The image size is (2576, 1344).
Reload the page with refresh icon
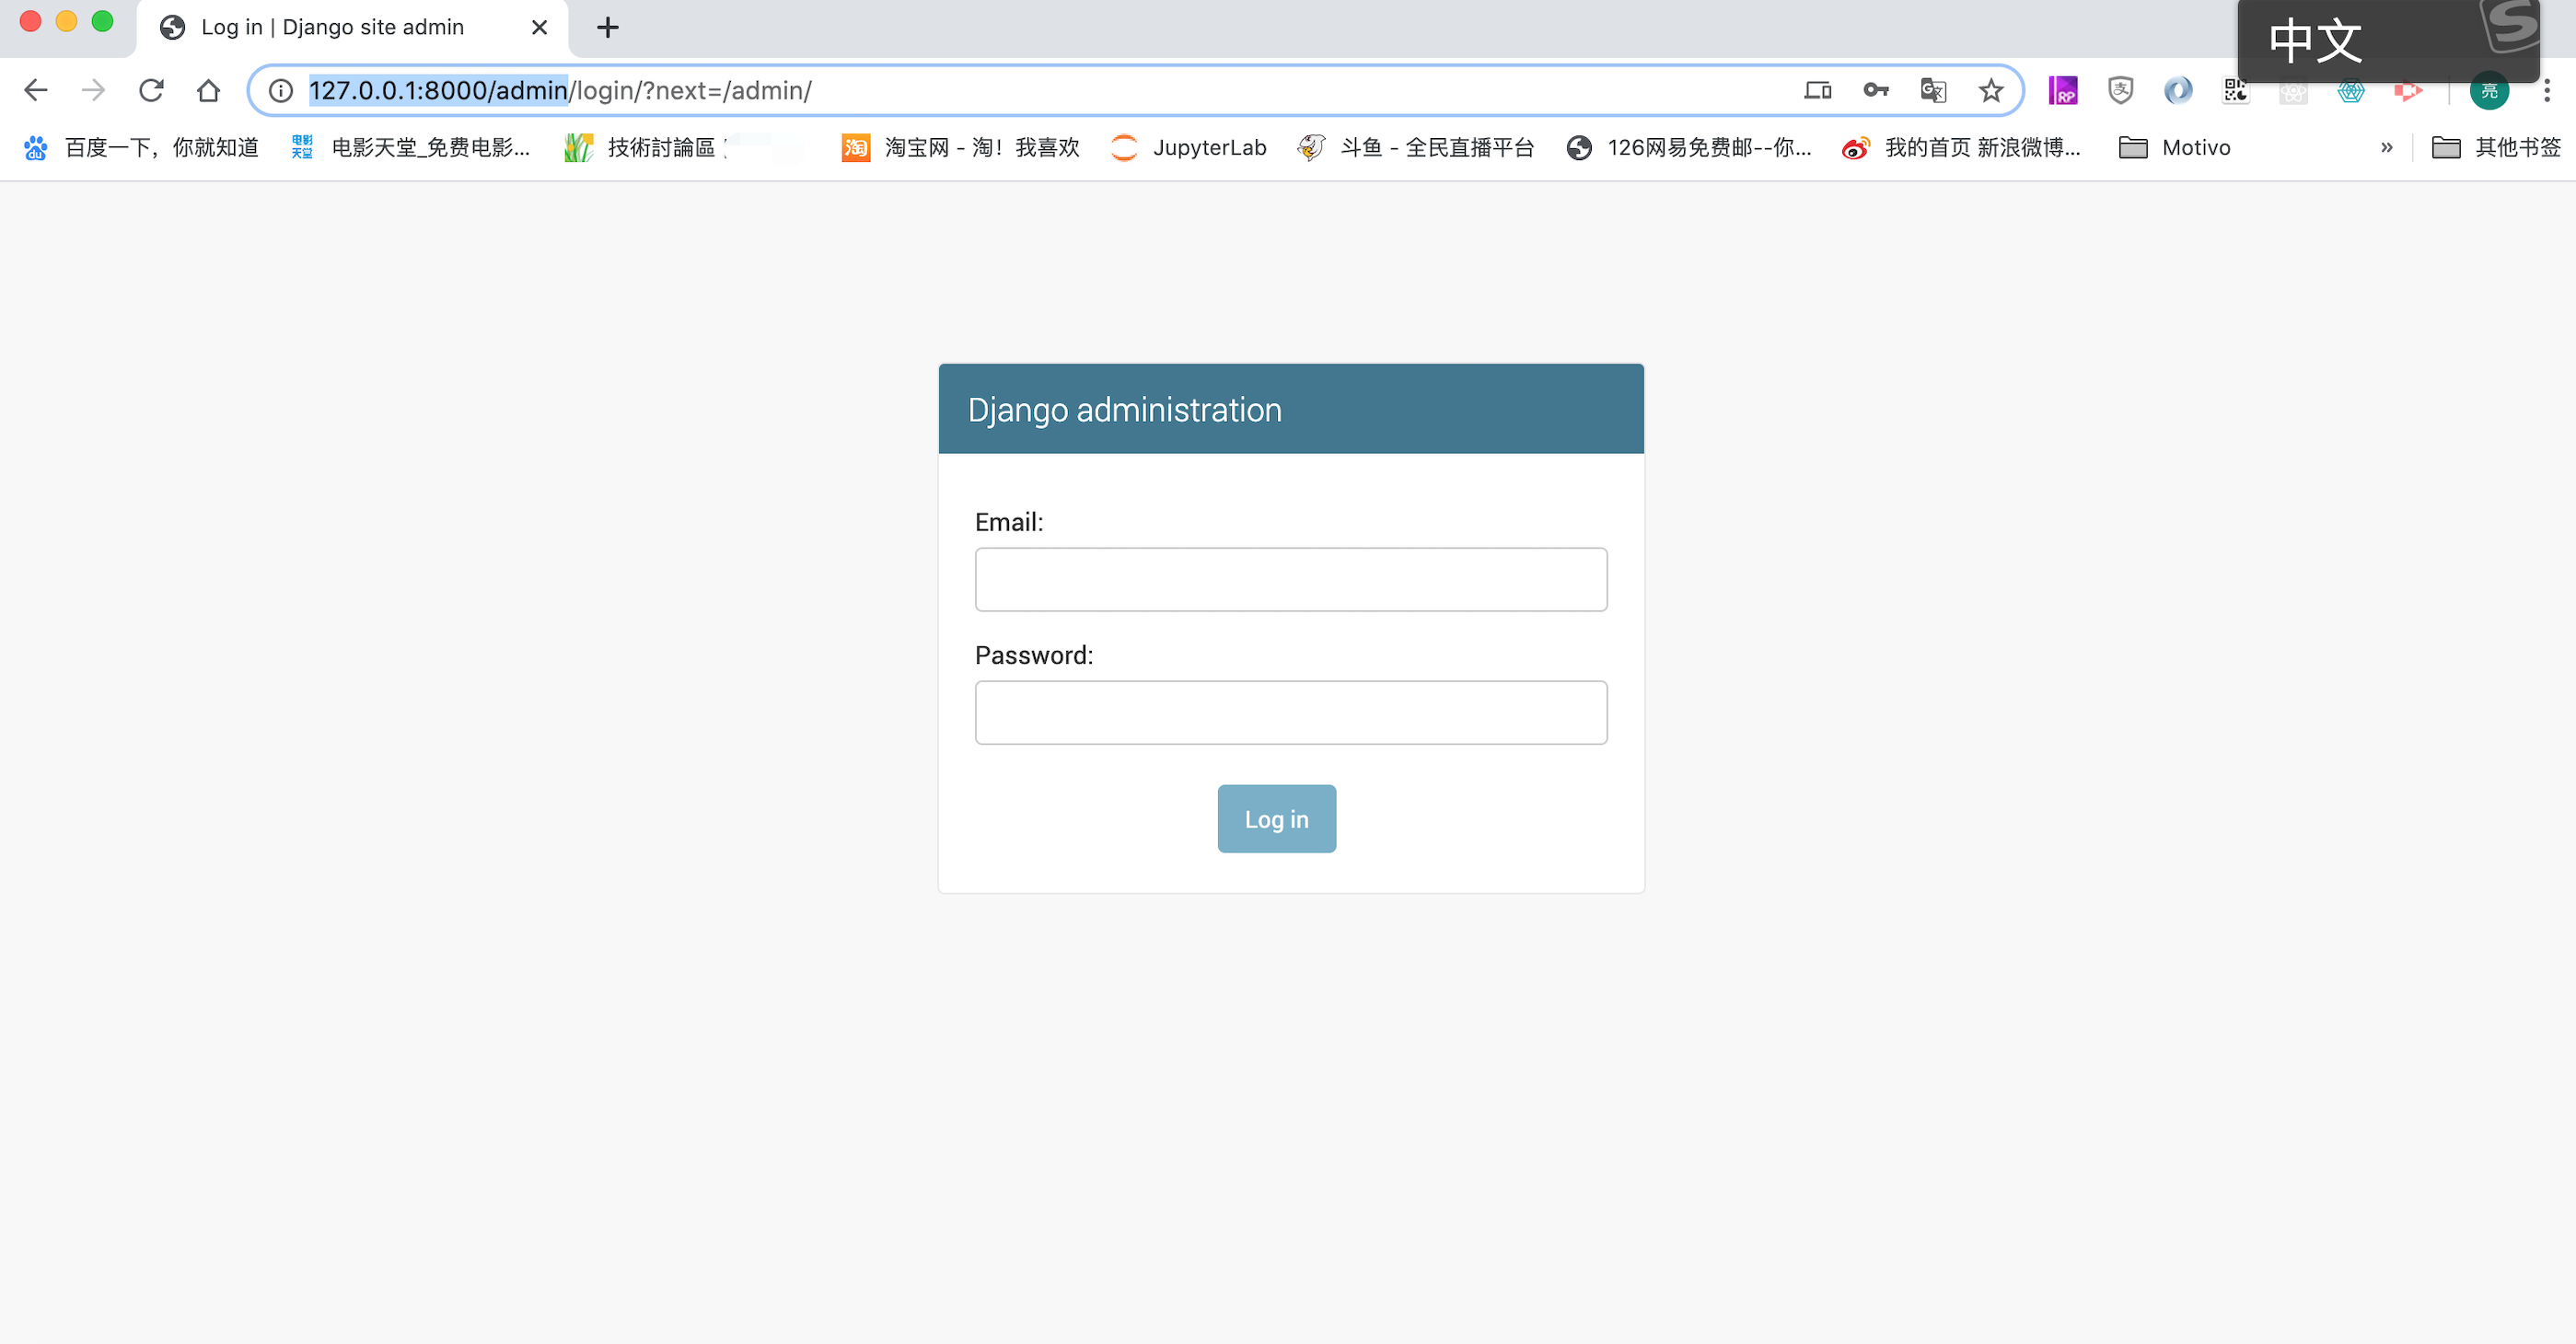[x=151, y=91]
